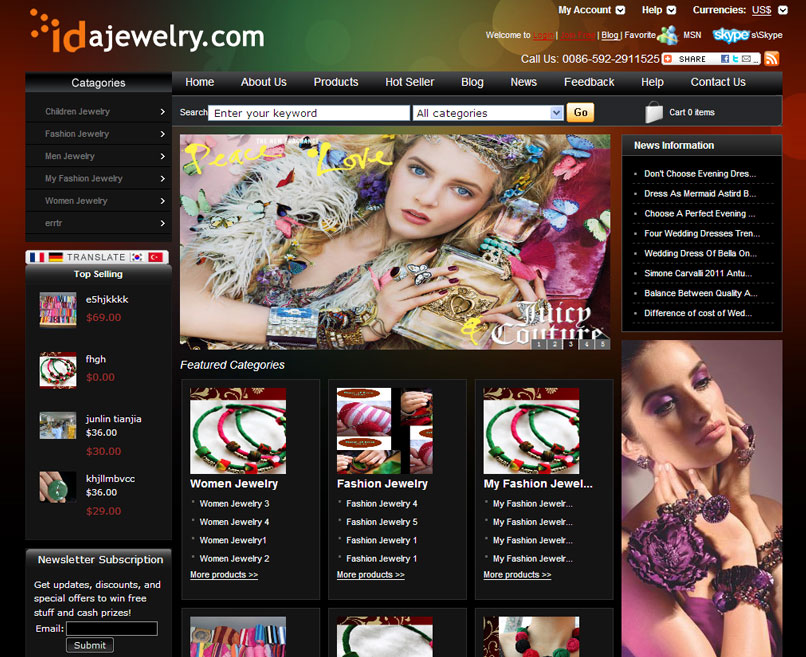
Task: Open the Blog link in welcome bar
Action: coord(610,35)
